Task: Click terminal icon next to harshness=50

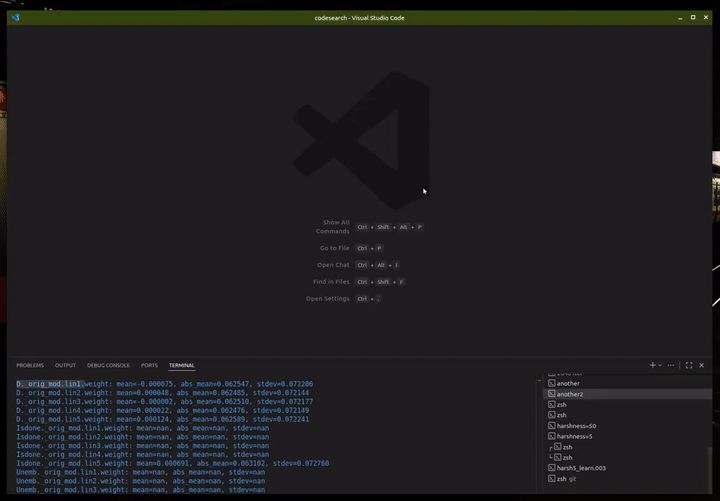Action: [x=552, y=426]
